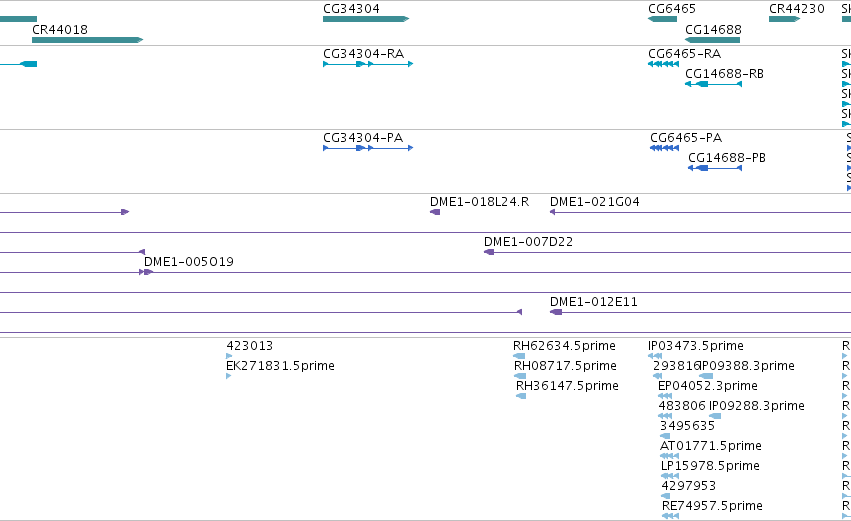Select the CG34304-RA transcript glyph
Image resolution: width=851 pixels, height=521 pixels.
(368, 64)
